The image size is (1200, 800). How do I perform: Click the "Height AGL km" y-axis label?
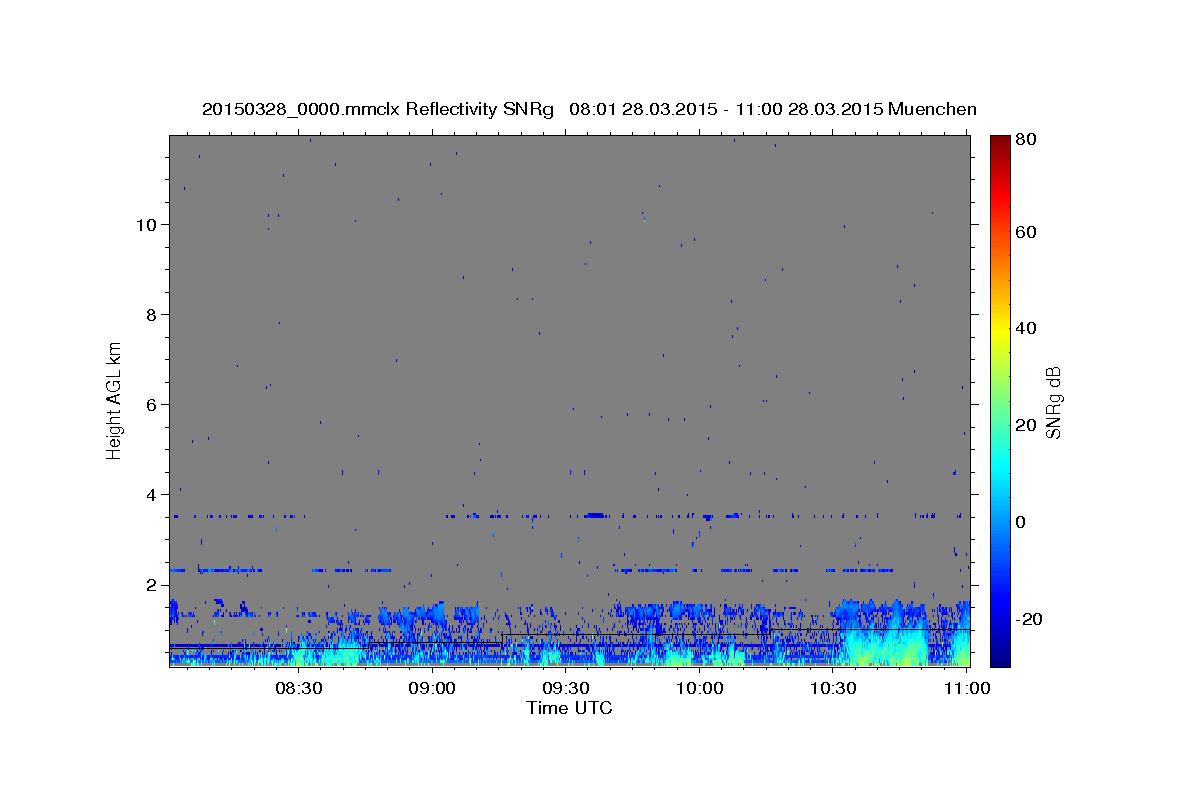click(114, 400)
